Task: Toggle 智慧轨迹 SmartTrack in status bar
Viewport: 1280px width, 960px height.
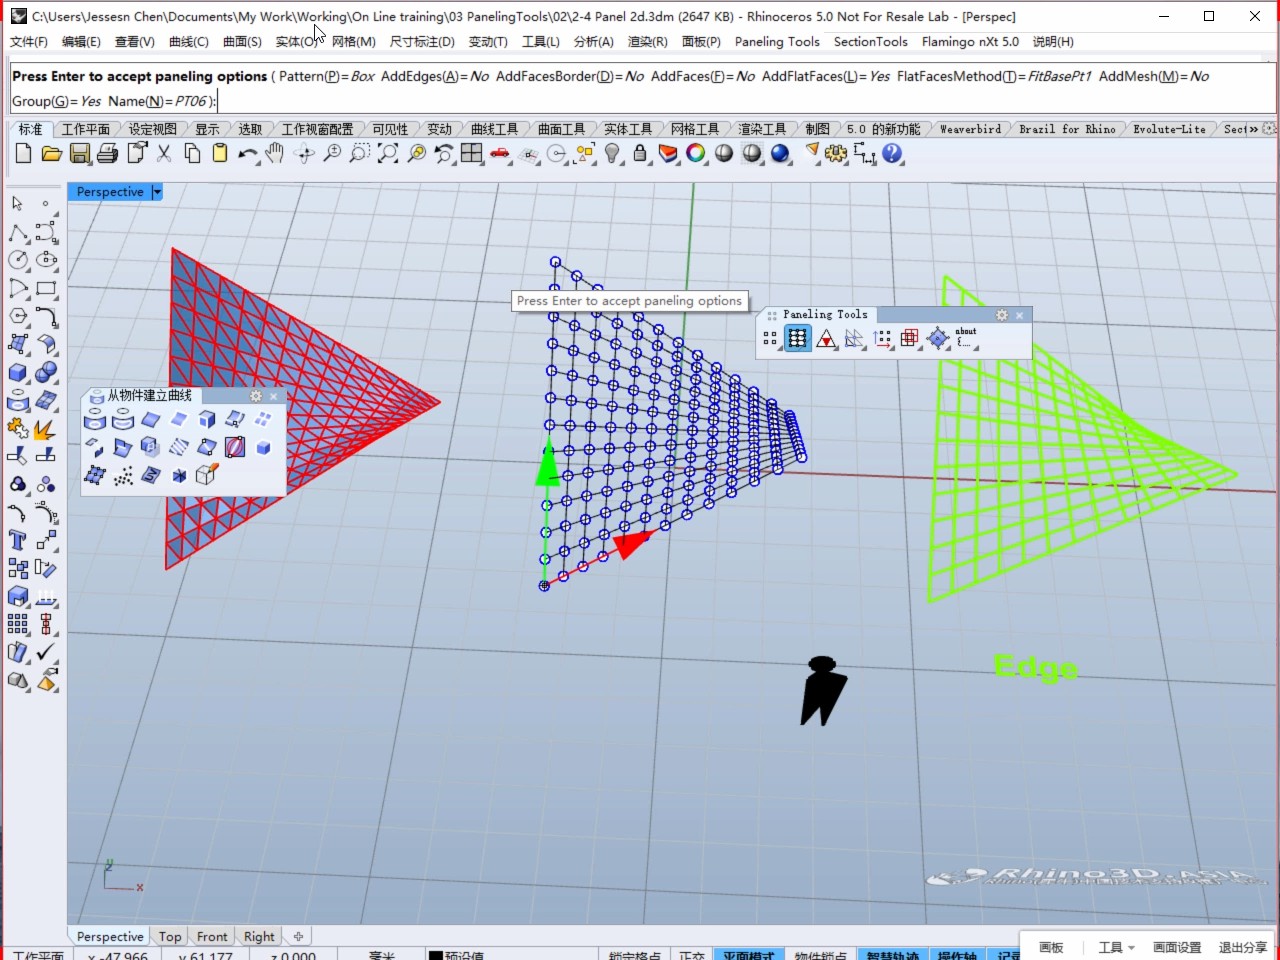Action: coord(892,955)
